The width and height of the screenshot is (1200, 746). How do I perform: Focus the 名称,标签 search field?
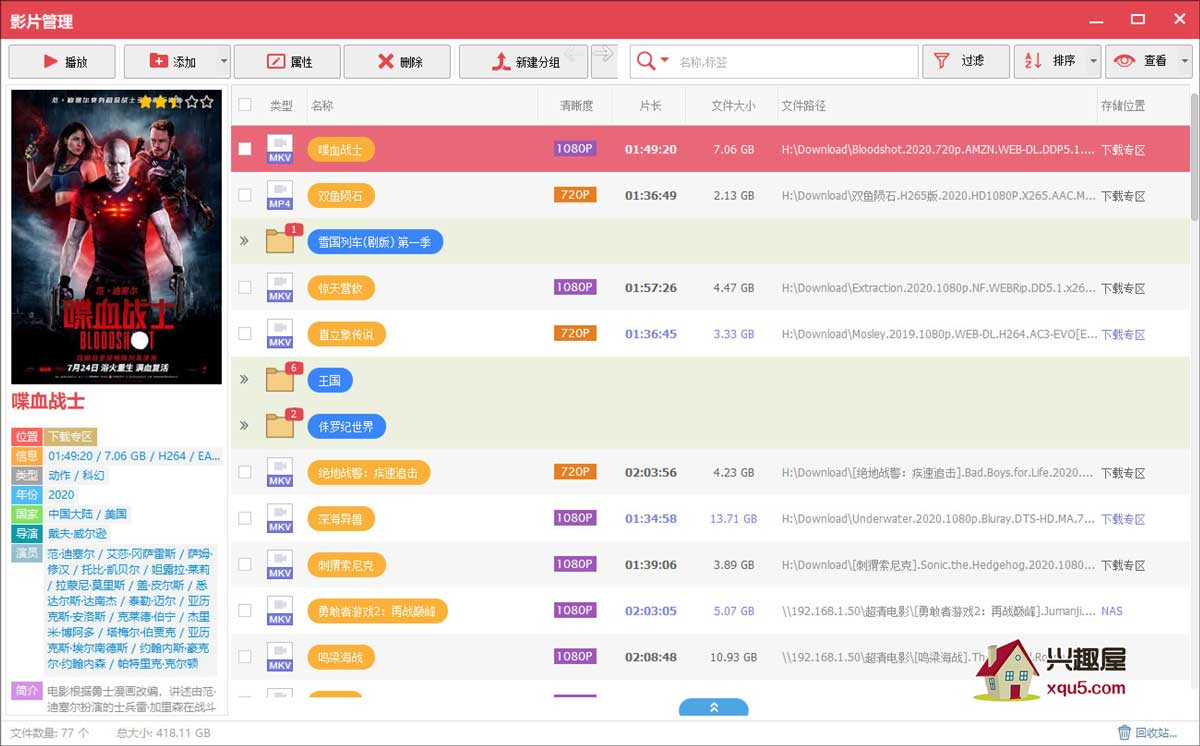pos(794,62)
